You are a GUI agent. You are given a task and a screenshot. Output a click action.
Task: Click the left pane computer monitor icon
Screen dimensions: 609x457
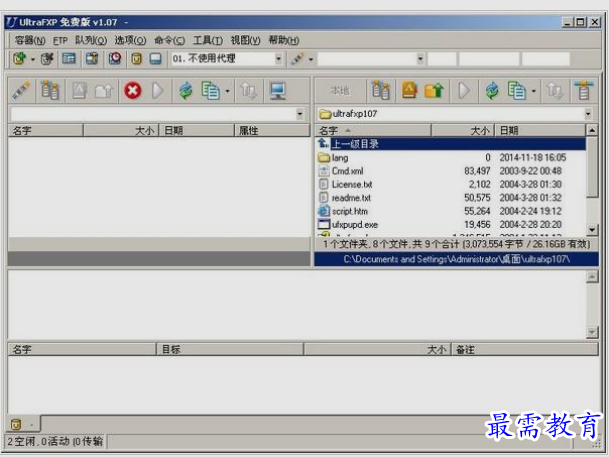tap(278, 91)
